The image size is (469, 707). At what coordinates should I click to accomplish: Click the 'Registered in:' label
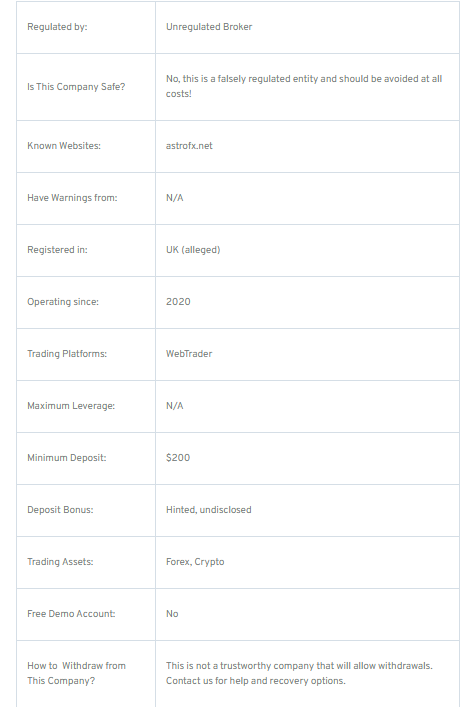(57, 250)
